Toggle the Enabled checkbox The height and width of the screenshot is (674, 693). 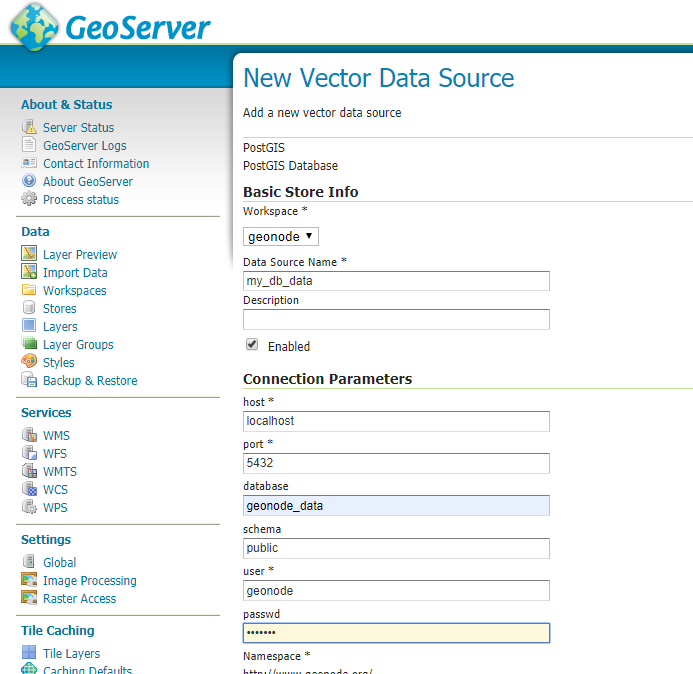coord(252,344)
